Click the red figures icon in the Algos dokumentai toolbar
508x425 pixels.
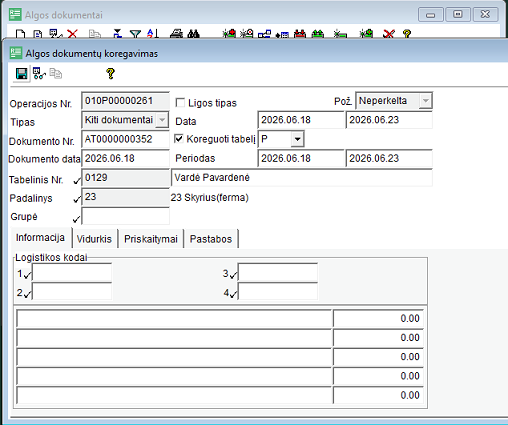point(300,34)
